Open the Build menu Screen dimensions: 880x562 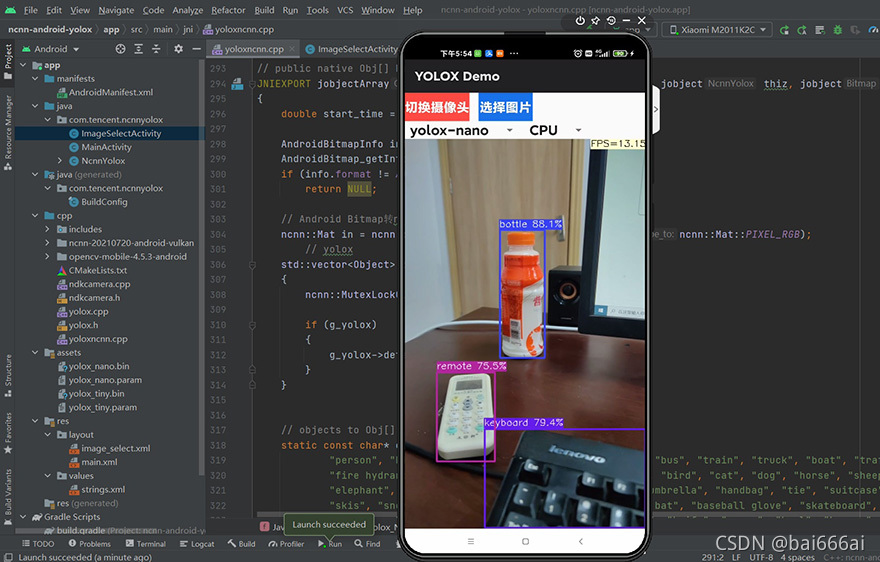264,10
